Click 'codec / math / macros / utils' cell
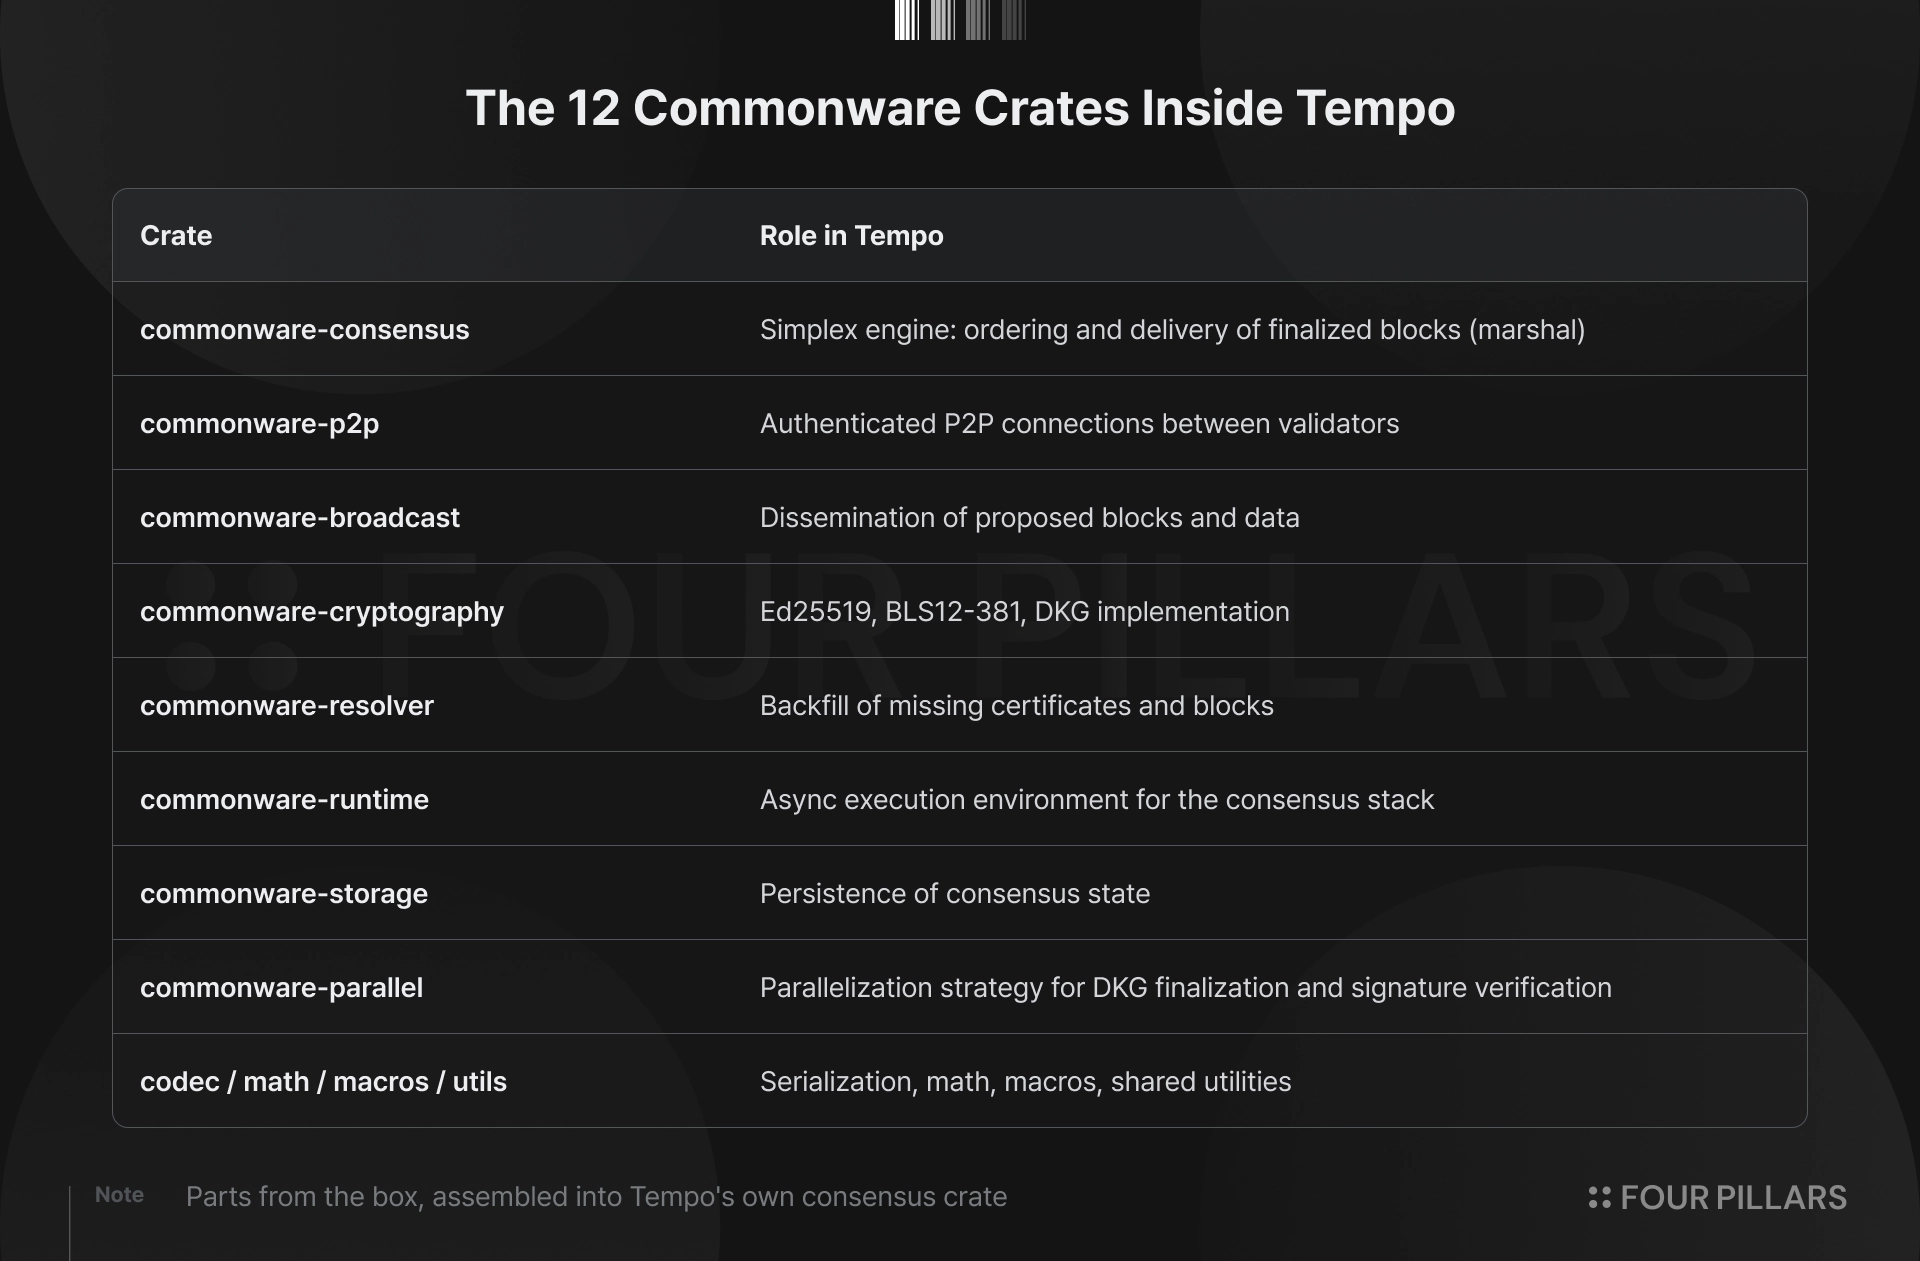The height and width of the screenshot is (1261, 1920). (x=323, y=1081)
